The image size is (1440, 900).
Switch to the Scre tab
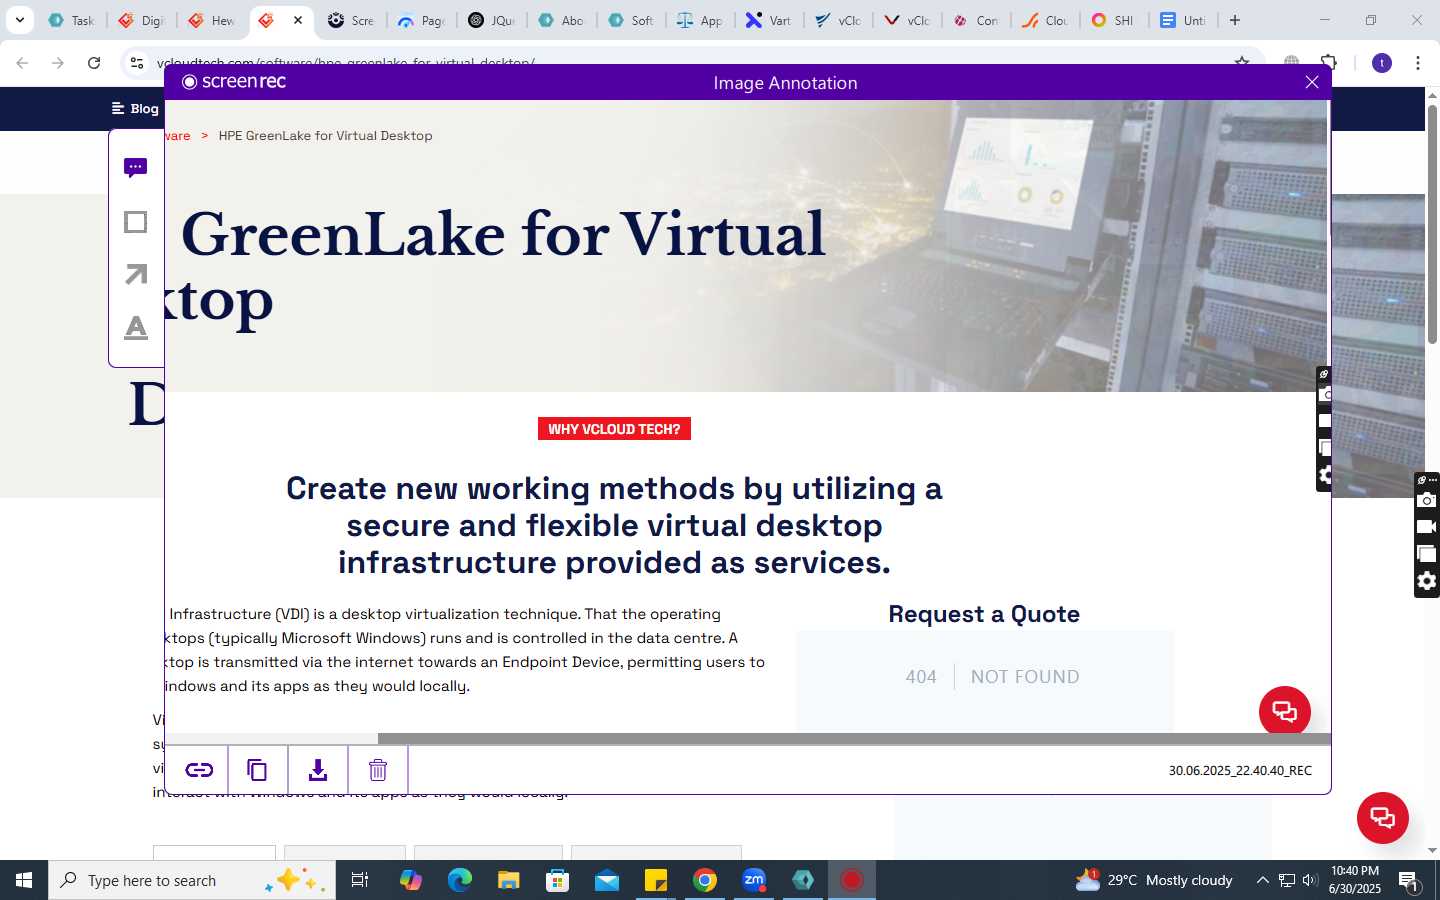(x=351, y=20)
